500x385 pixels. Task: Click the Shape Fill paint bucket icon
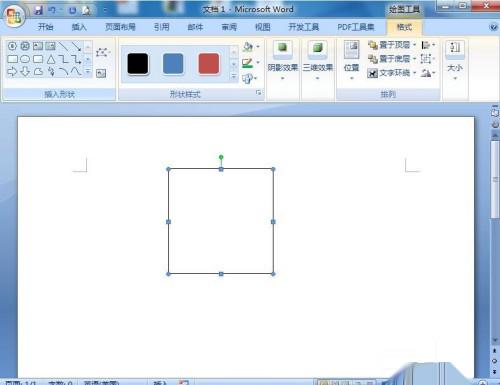(248, 46)
